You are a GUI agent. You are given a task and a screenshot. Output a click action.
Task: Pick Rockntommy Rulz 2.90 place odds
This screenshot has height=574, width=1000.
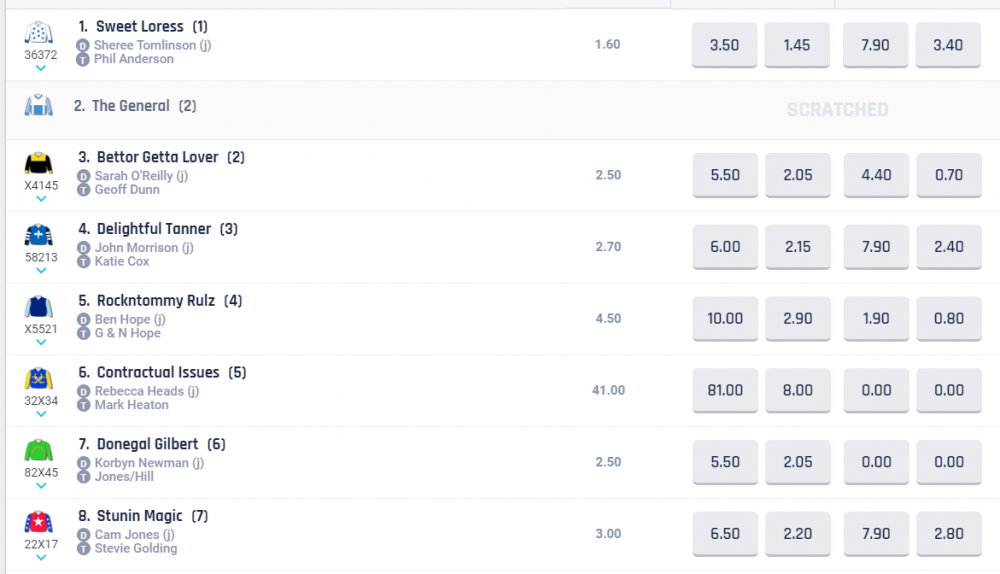[x=797, y=318]
